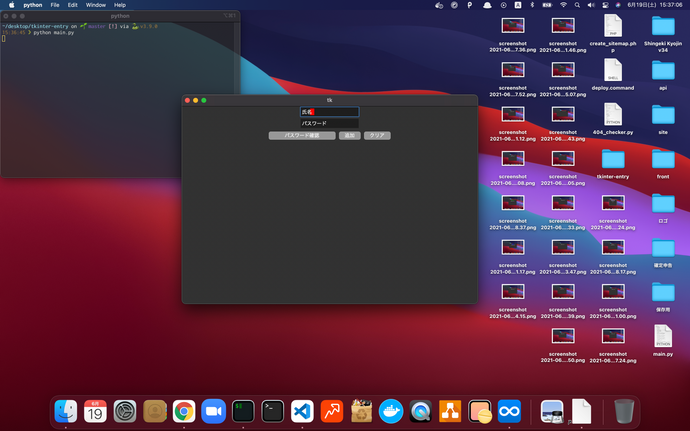
Task: Select the tkinter-entry folder on desktop
Action: point(613,163)
